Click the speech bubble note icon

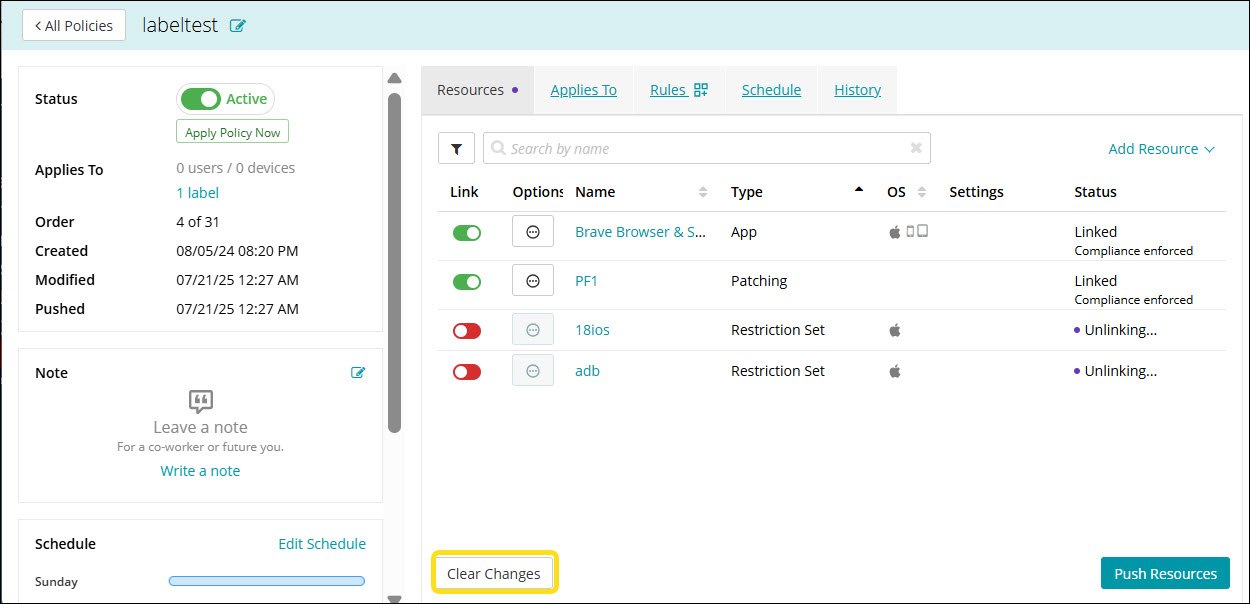pos(201,402)
